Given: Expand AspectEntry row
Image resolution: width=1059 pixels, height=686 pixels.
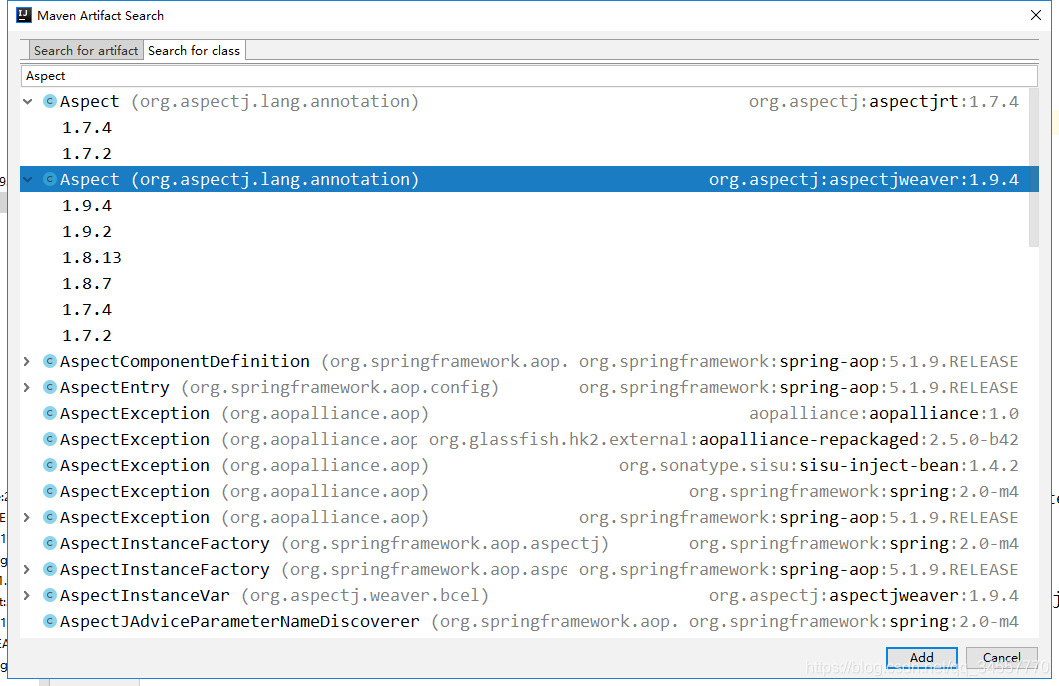Looking at the screenshot, I should click(27, 388).
